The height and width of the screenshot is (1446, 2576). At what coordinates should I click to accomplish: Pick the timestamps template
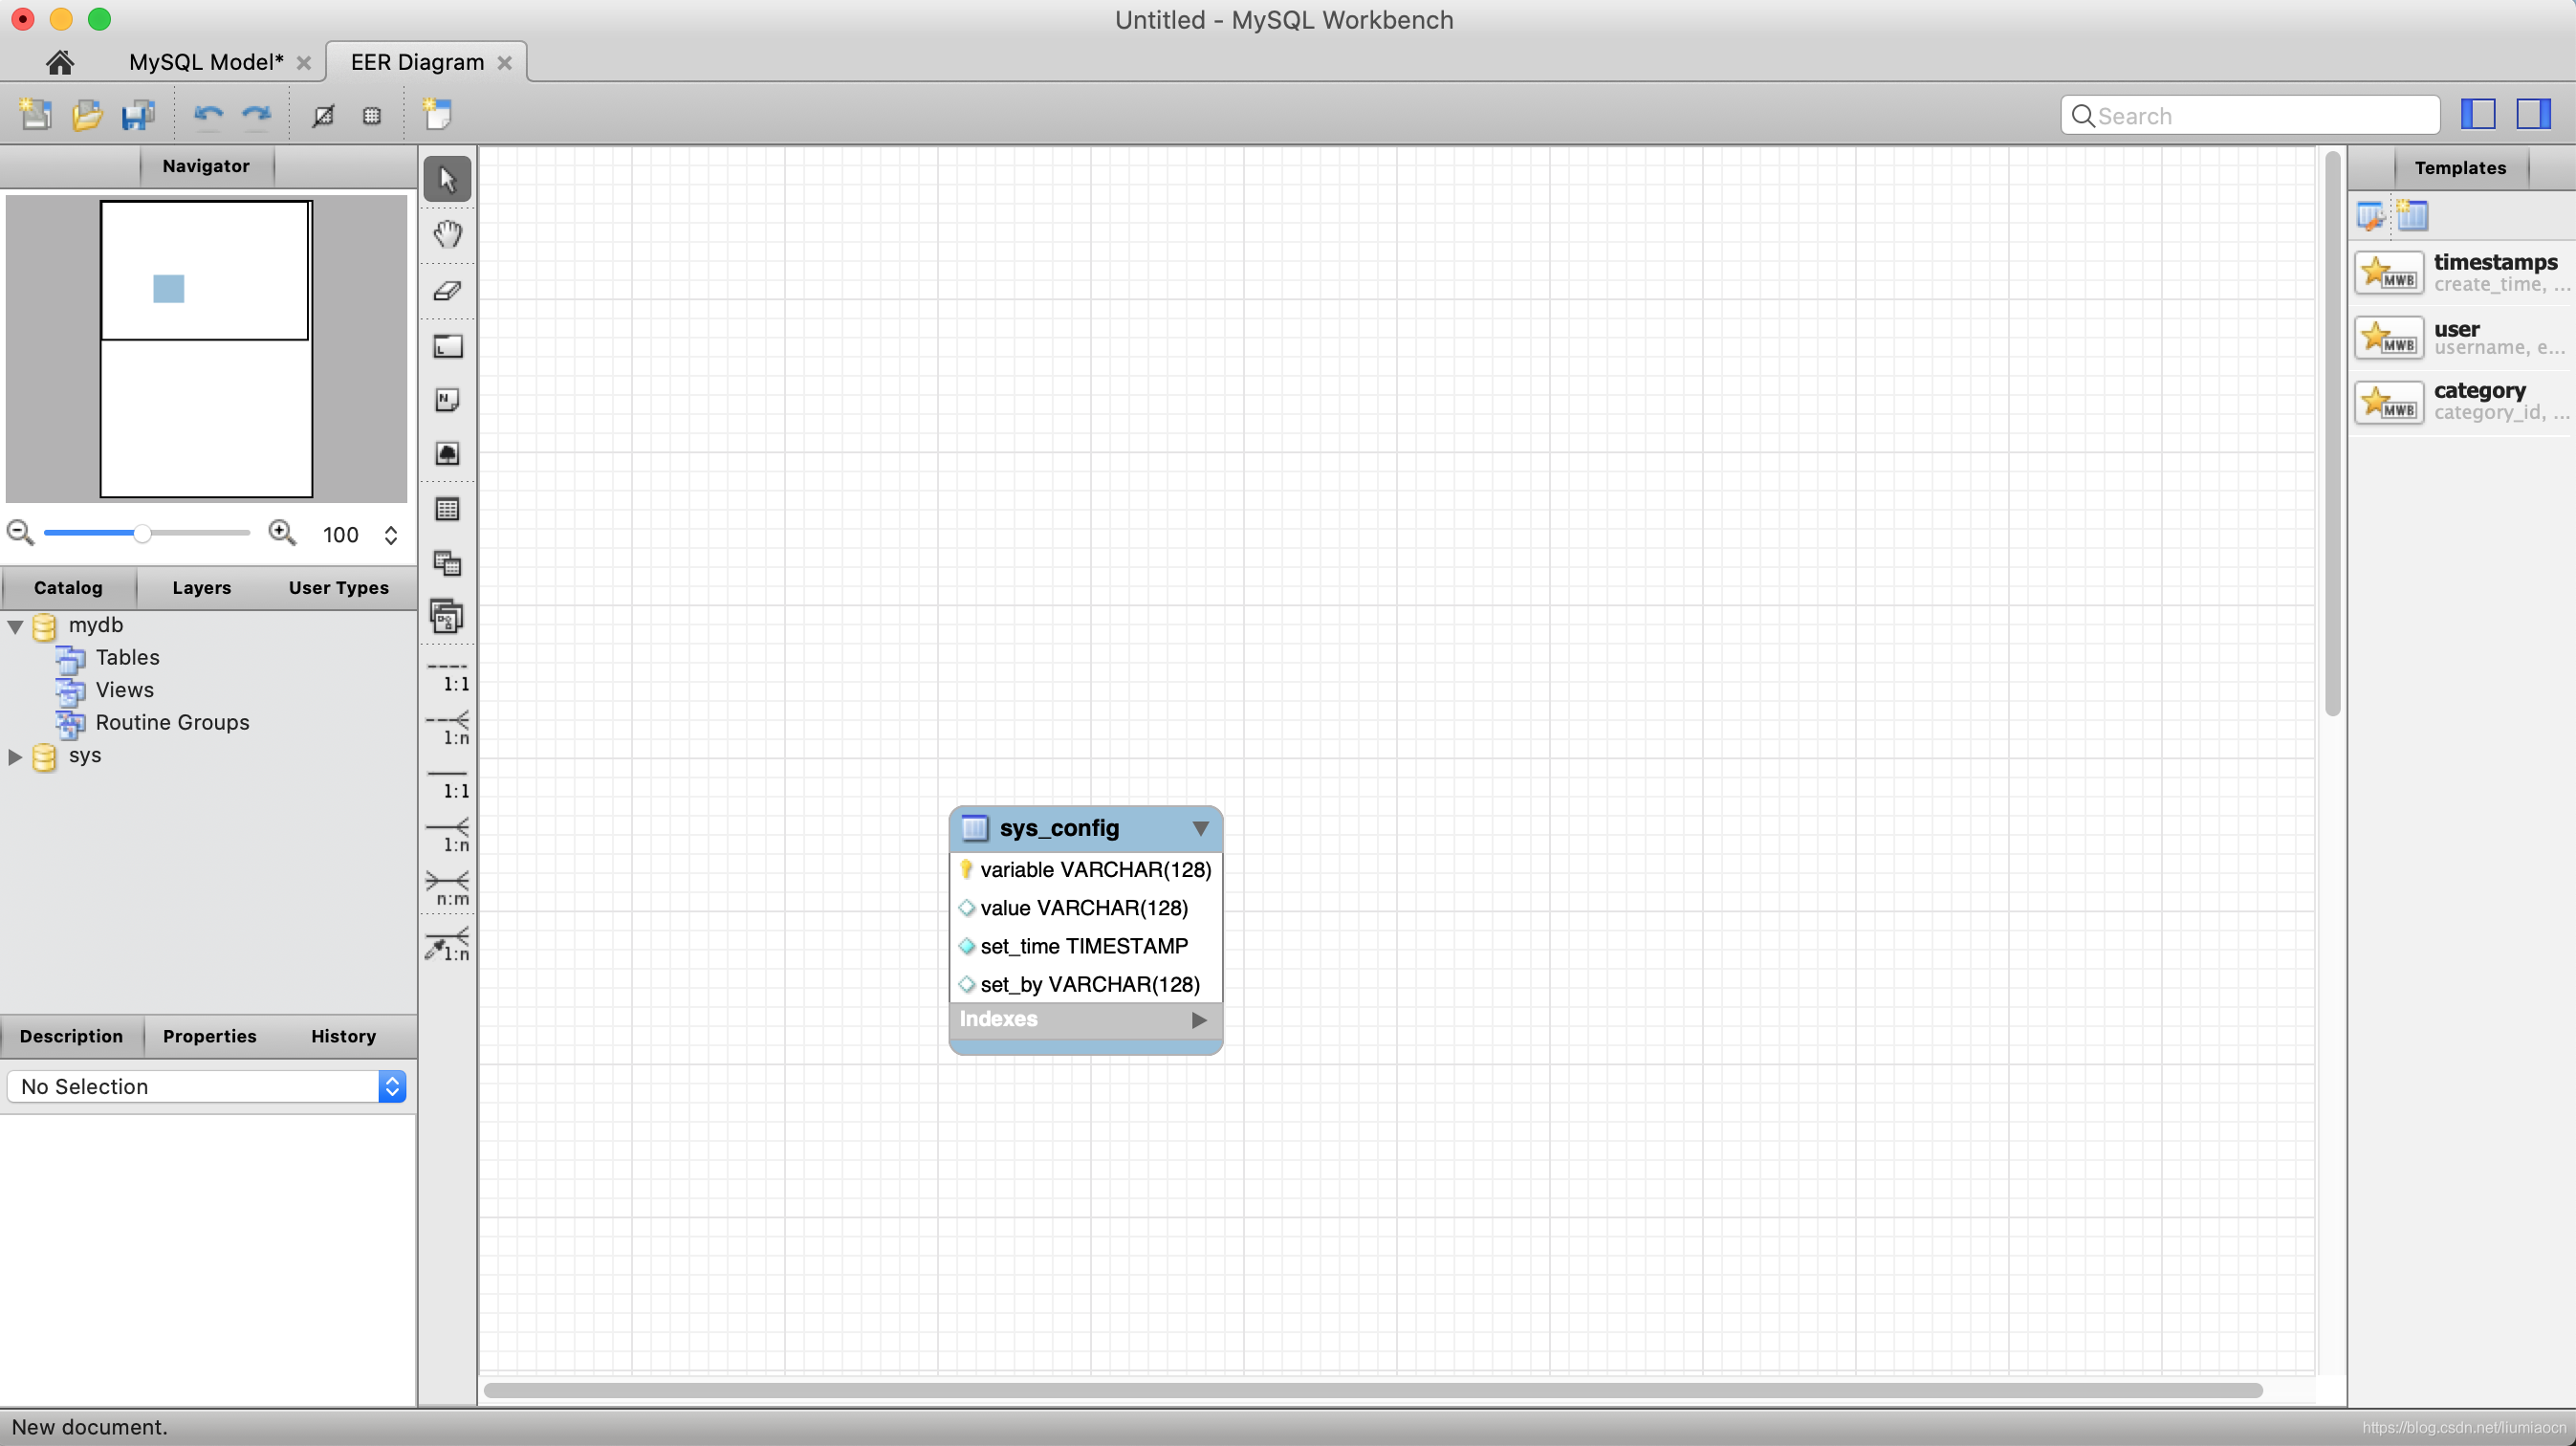tap(2463, 272)
